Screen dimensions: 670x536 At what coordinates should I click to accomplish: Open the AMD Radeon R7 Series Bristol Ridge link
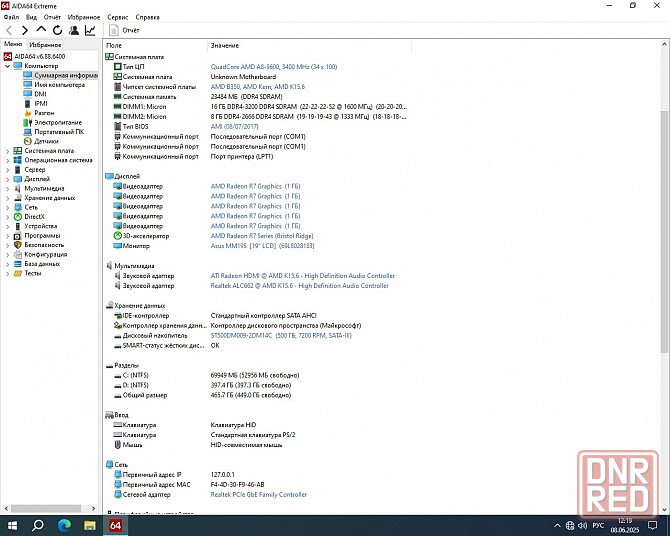[x=262, y=236]
